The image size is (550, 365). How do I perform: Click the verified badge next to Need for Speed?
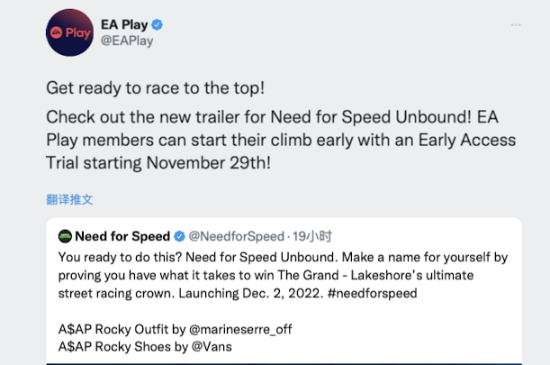pos(179,236)
